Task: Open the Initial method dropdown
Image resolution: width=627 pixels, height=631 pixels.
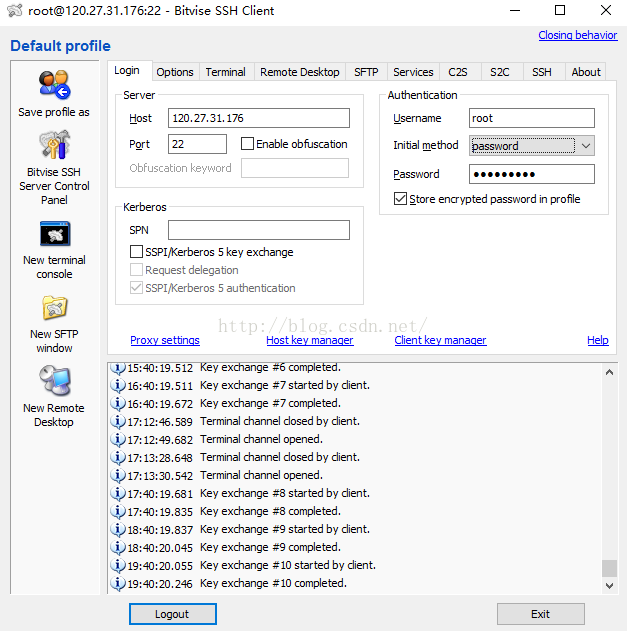Action: [532, 146]
